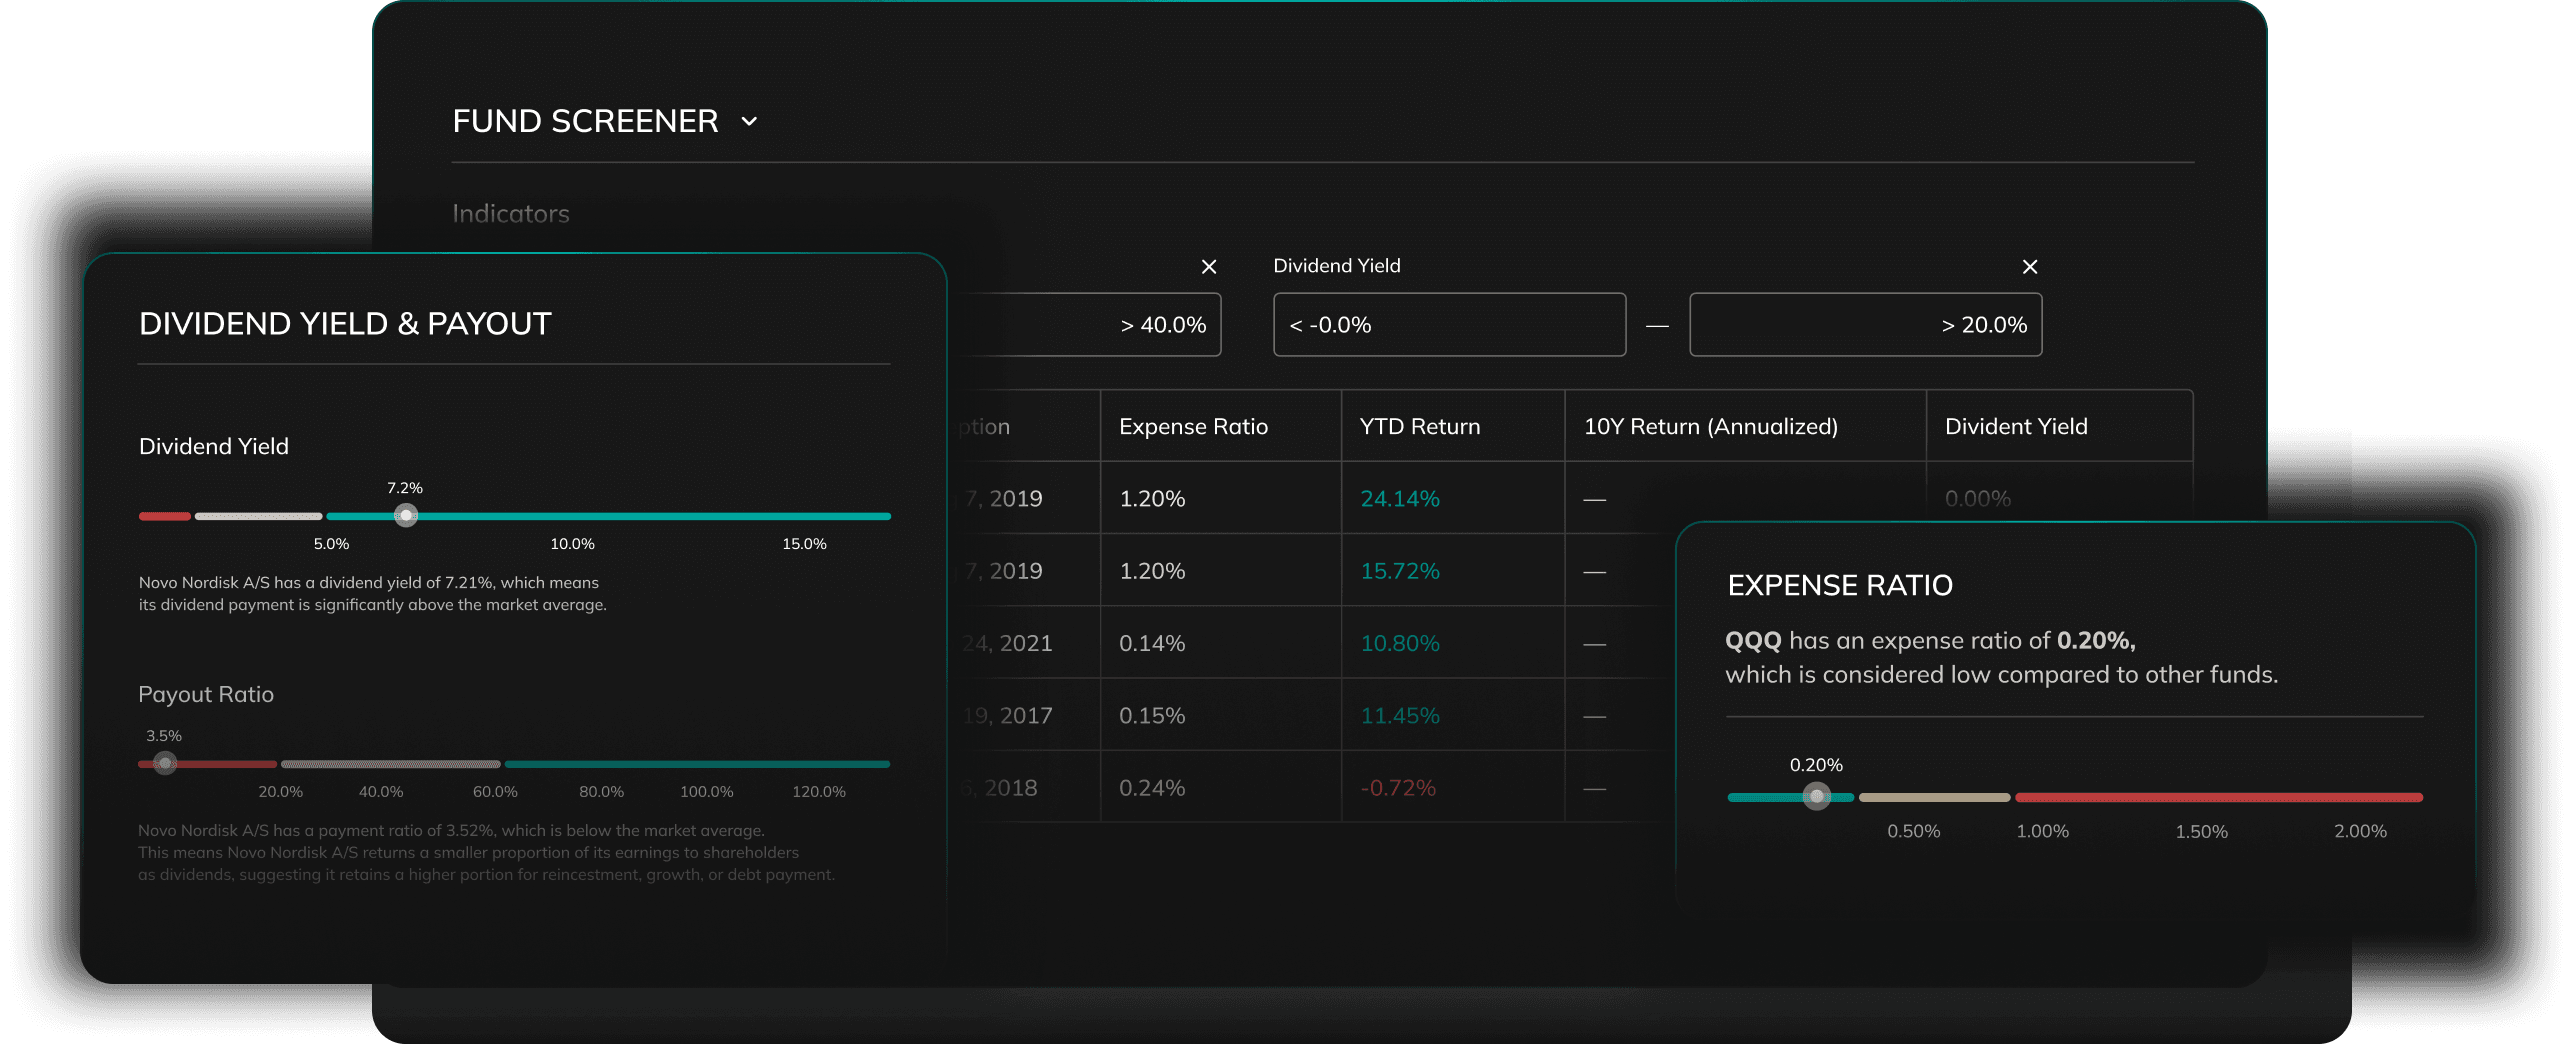This screenshot has height=1044, width=2571.
Task: Sort by Expense Ratio column header
Action: (x=1193, y=427)
